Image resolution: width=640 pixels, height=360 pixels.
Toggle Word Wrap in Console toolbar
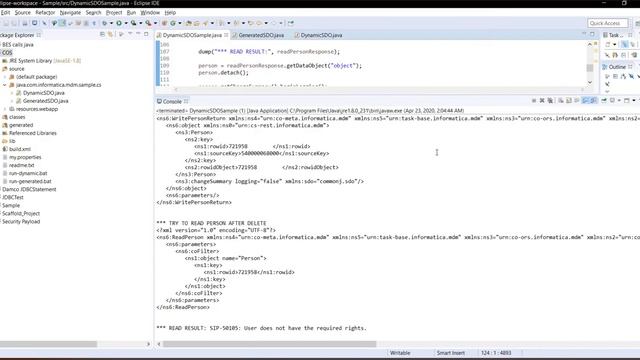577,100
